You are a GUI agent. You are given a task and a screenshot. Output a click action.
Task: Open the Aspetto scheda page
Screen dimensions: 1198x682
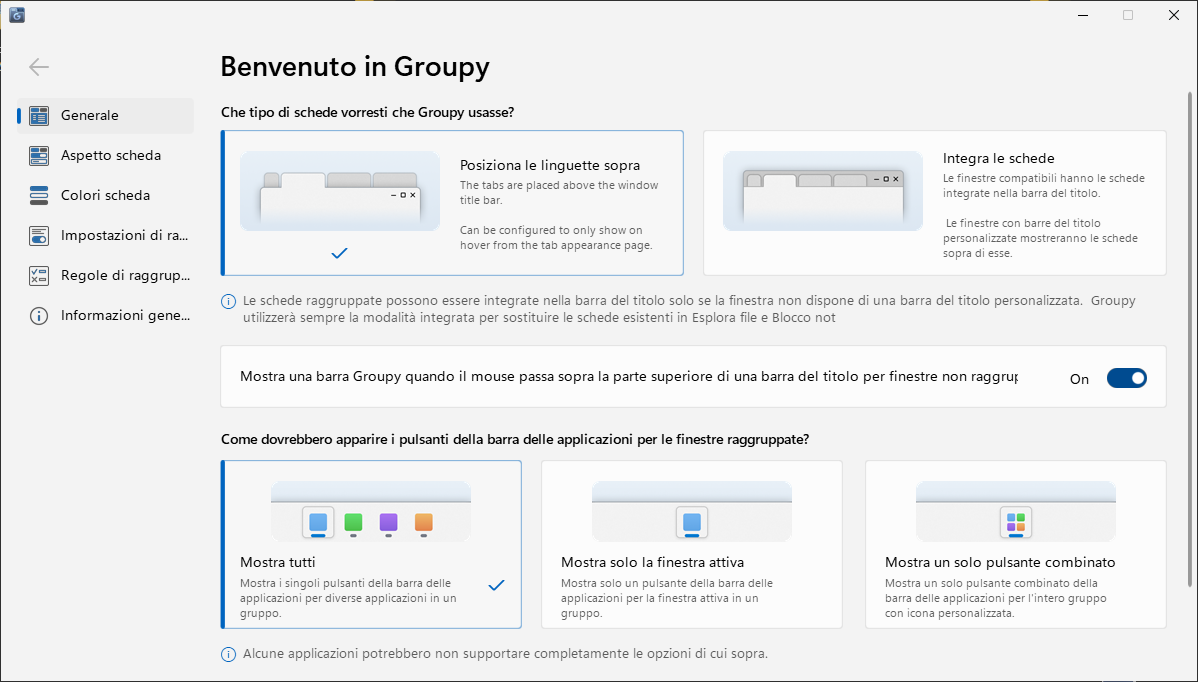coord(105,156)
